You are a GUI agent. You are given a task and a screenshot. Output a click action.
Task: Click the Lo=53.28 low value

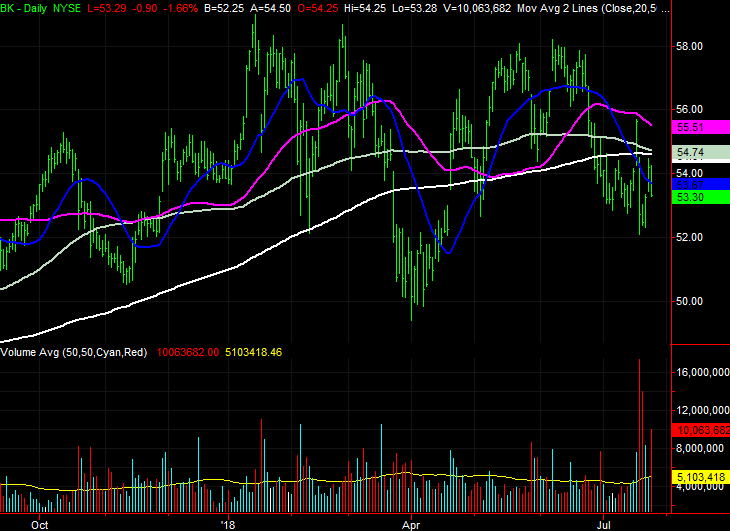pos(414,8)
